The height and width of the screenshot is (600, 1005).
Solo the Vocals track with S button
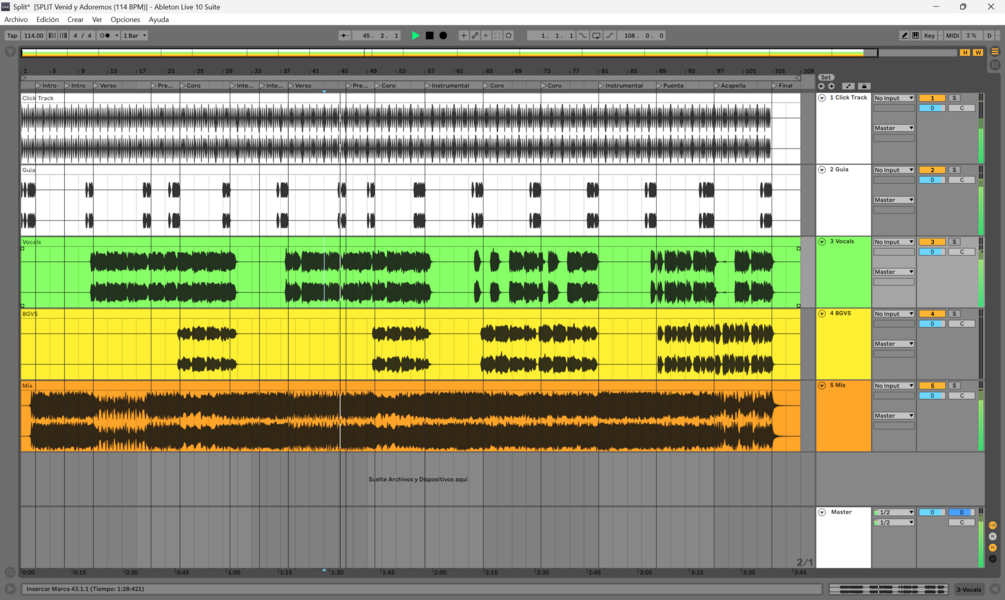tap(954, 242)
